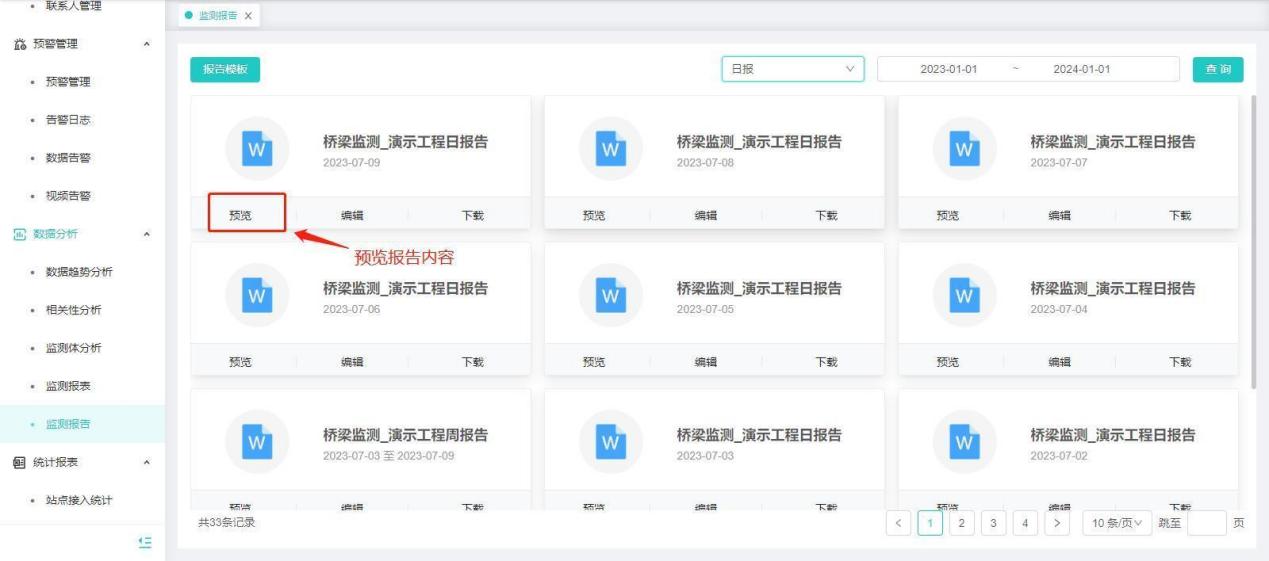This screenshot has height=561, width=1269.
Task: Collapse the sidebar using bottom-left fold icon
Action: pos(145,541)
